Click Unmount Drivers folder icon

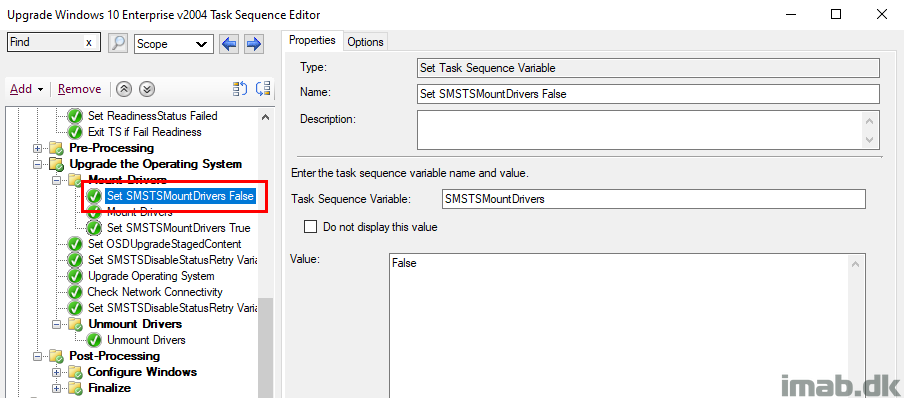(76, 324)
